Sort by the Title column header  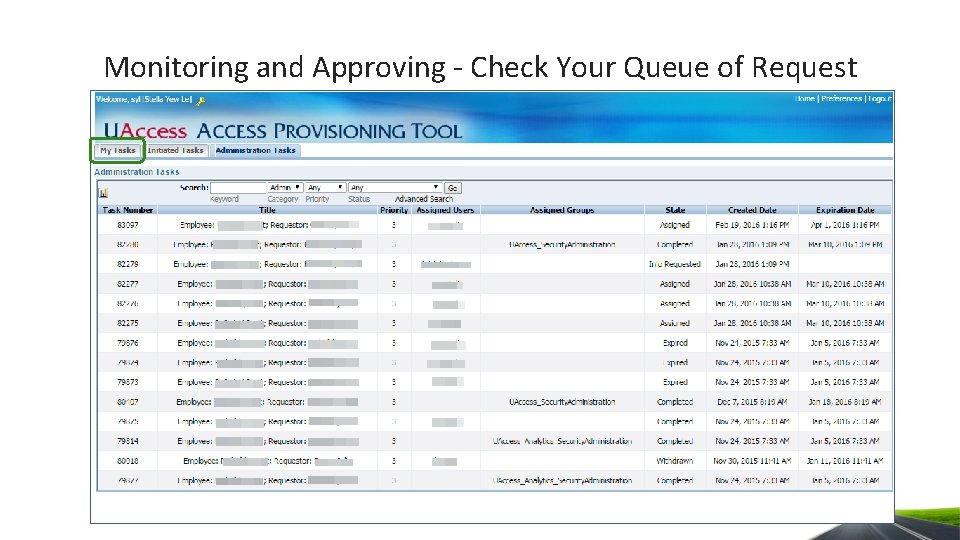[x=268, y=210]
